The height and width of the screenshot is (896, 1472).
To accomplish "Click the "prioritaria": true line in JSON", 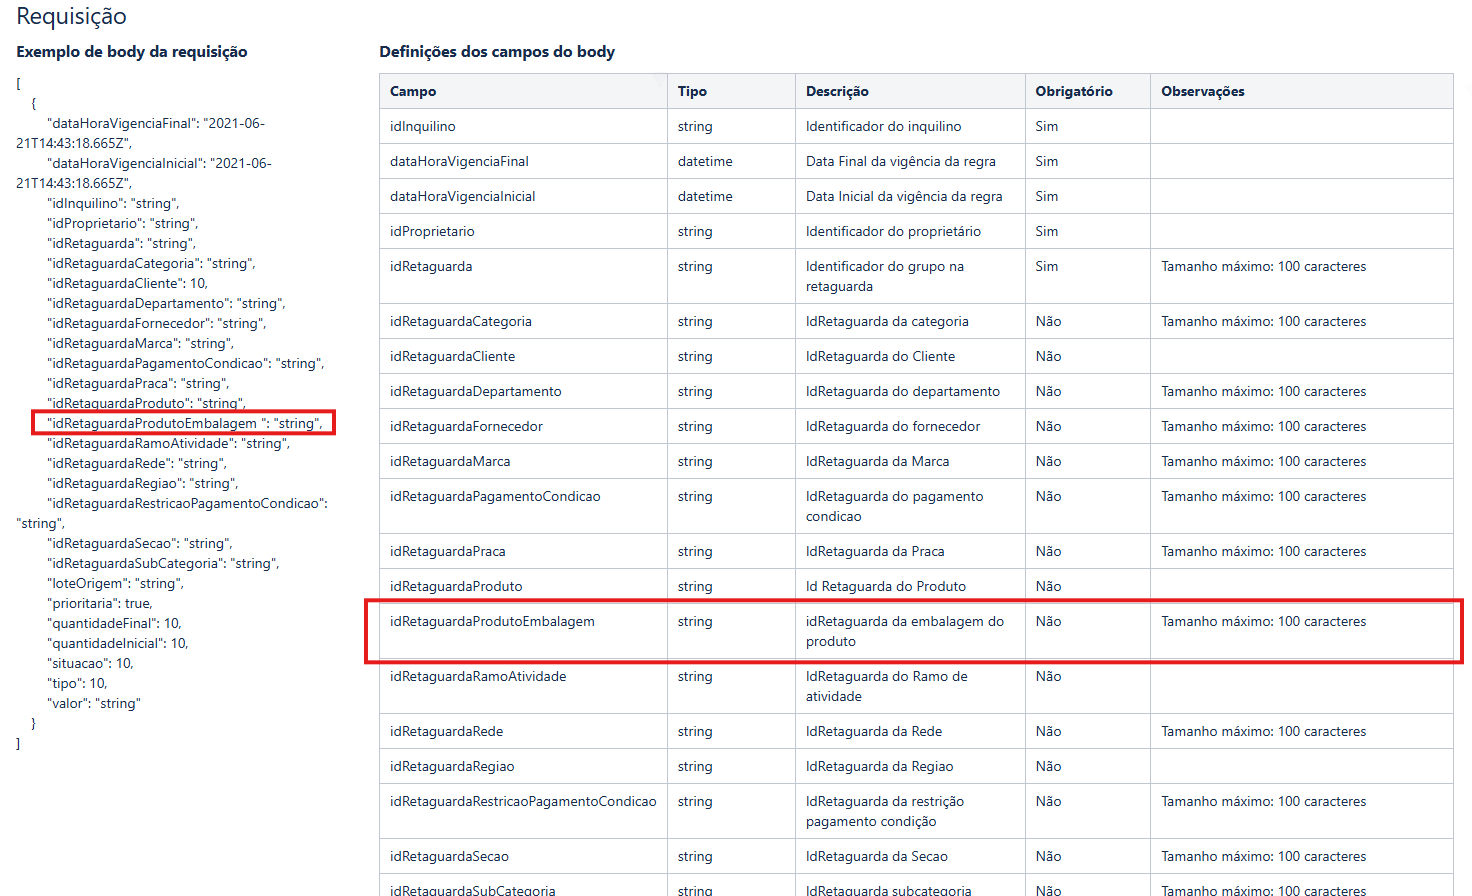I will point(100,603).
